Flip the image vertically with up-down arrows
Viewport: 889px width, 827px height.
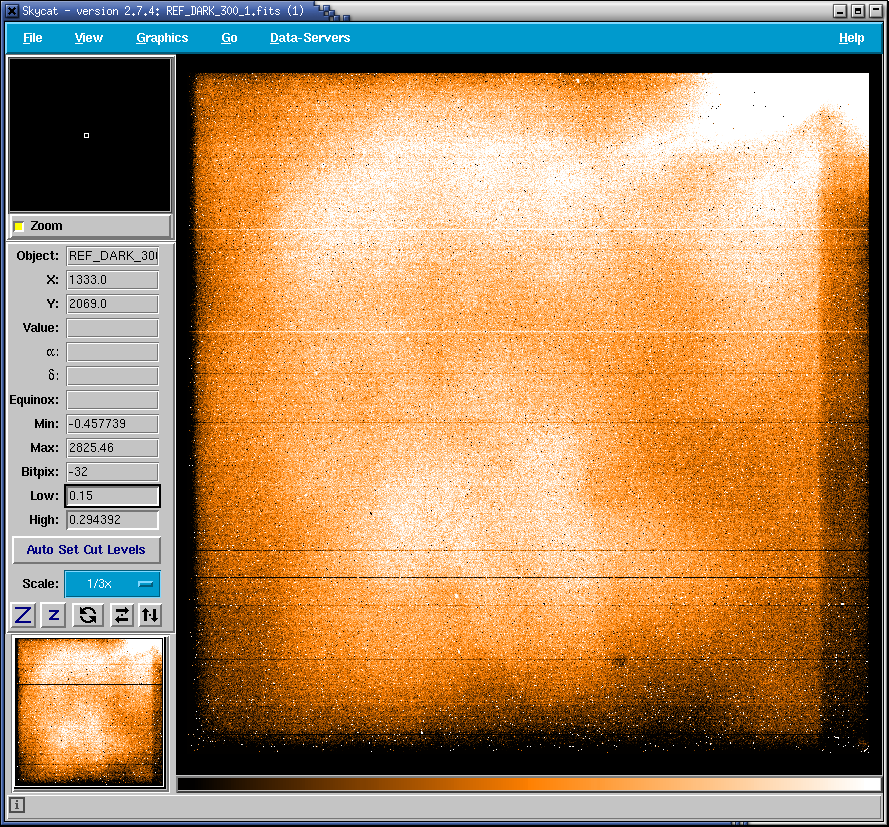pos(150,615)
